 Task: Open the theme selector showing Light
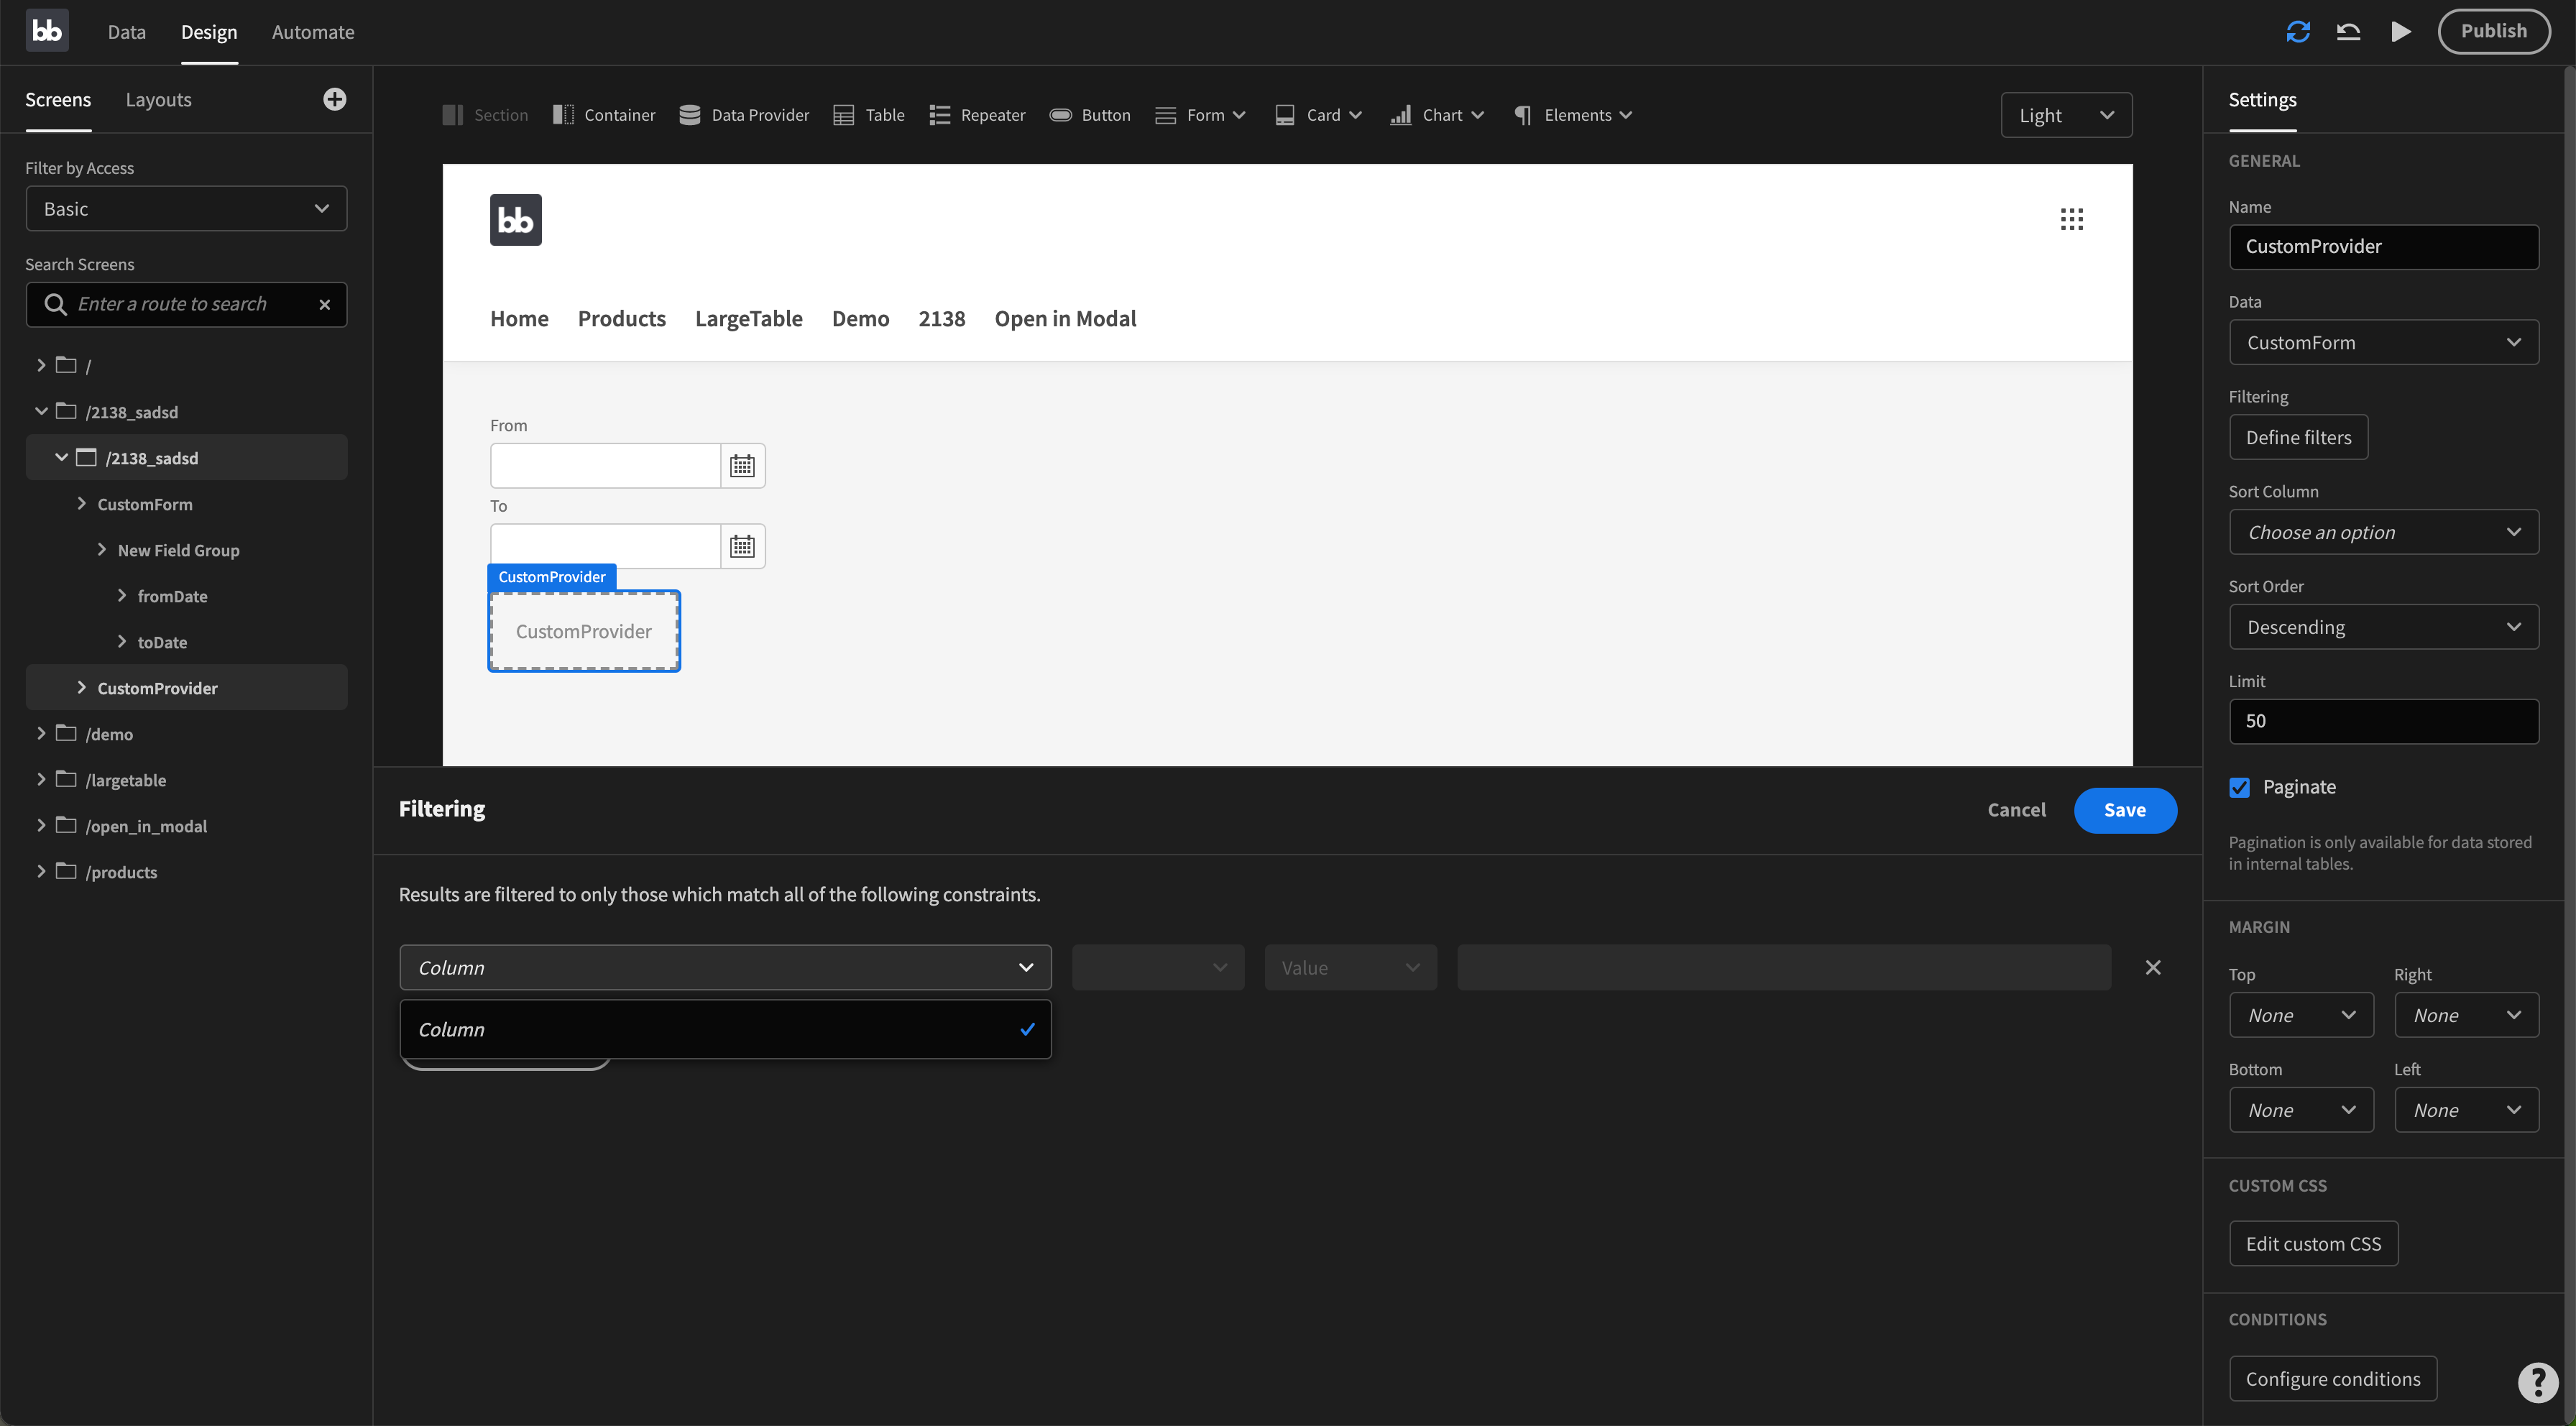pyautogui.click(x=2065, y=114)
